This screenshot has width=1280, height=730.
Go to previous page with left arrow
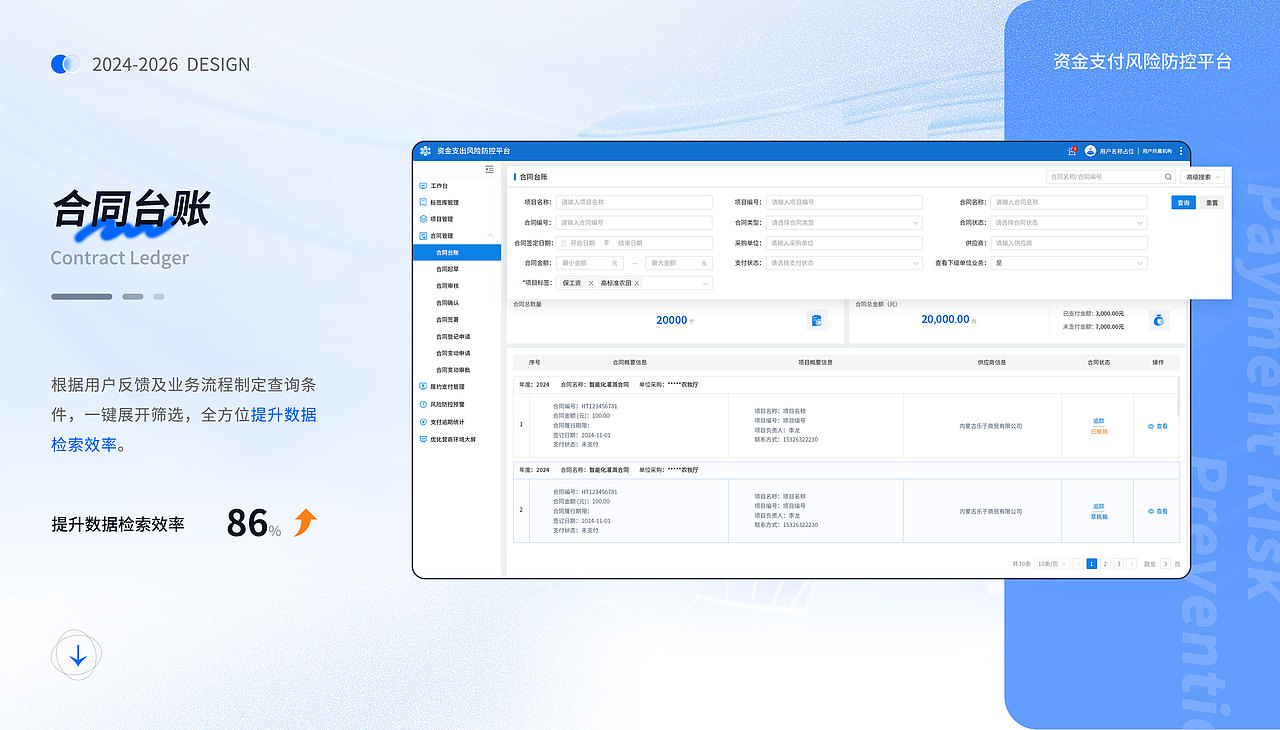[x=1078, y=564]
